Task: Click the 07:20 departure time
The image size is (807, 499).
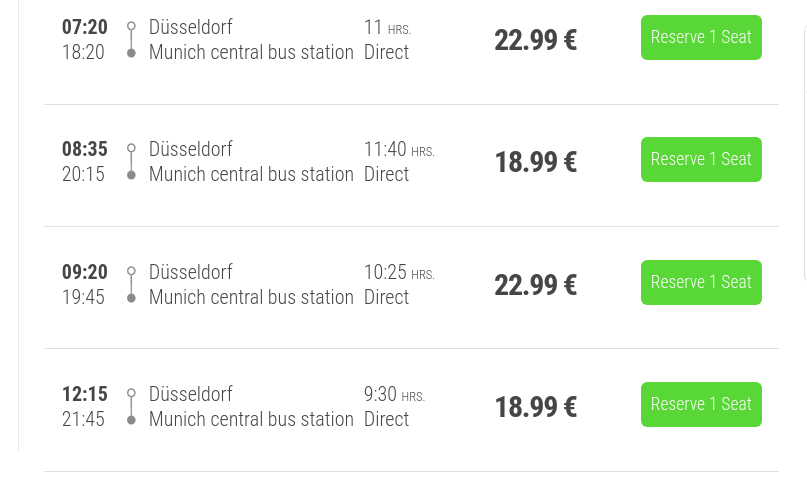Action: (x=84, y=27)
